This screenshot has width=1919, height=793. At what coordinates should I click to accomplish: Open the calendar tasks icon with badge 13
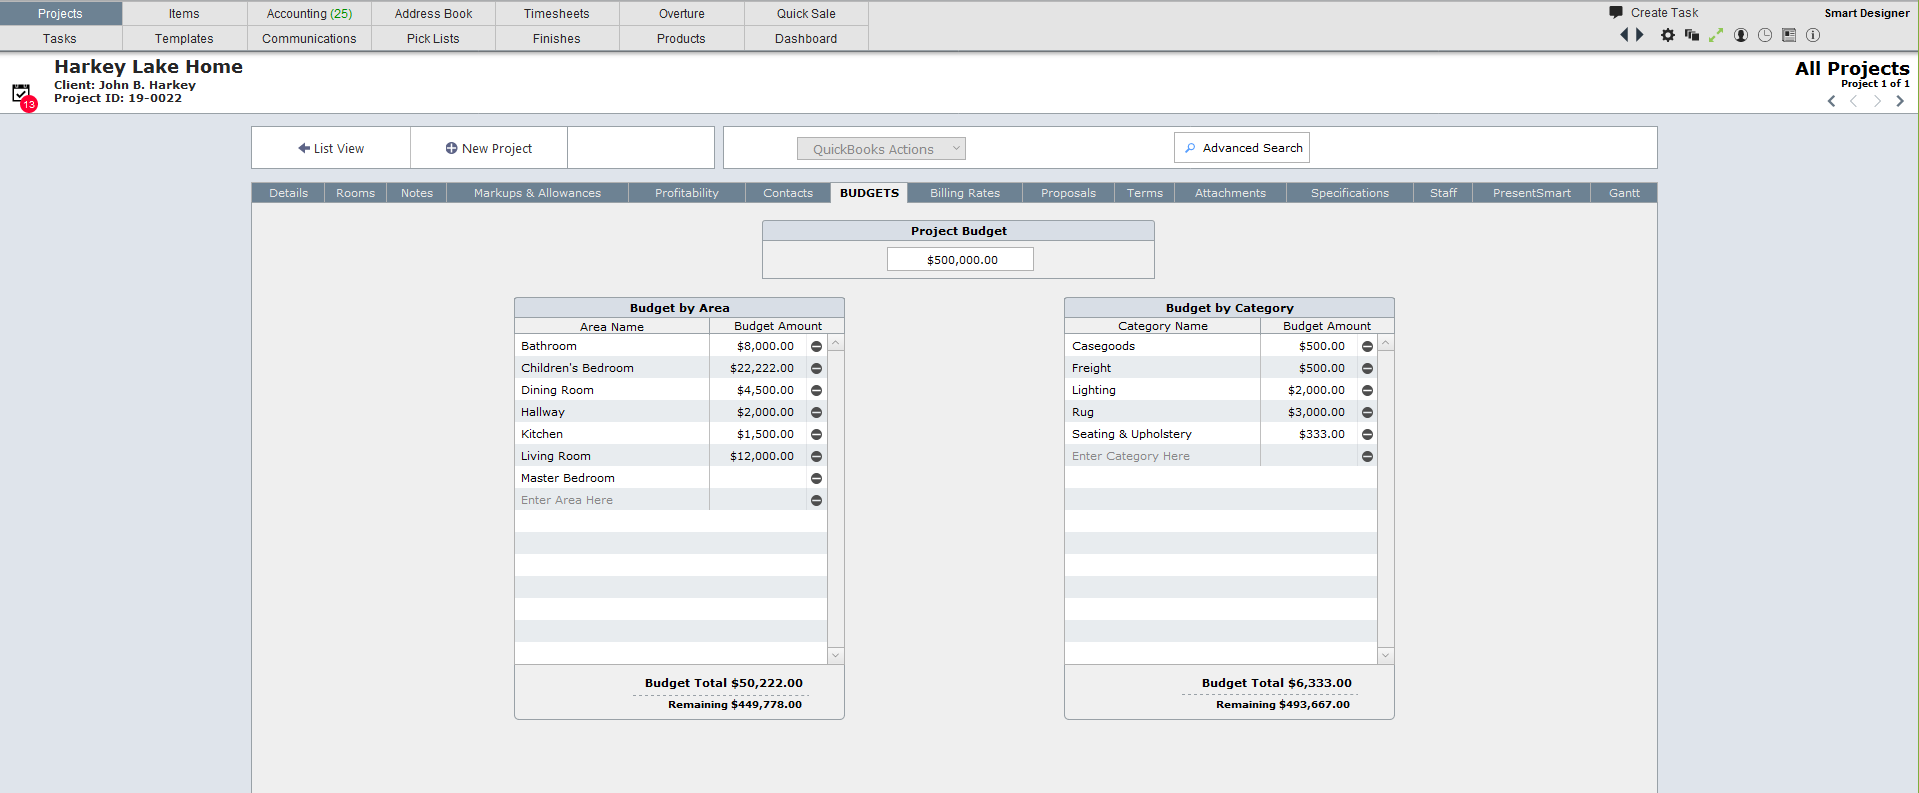pos(23,96)
